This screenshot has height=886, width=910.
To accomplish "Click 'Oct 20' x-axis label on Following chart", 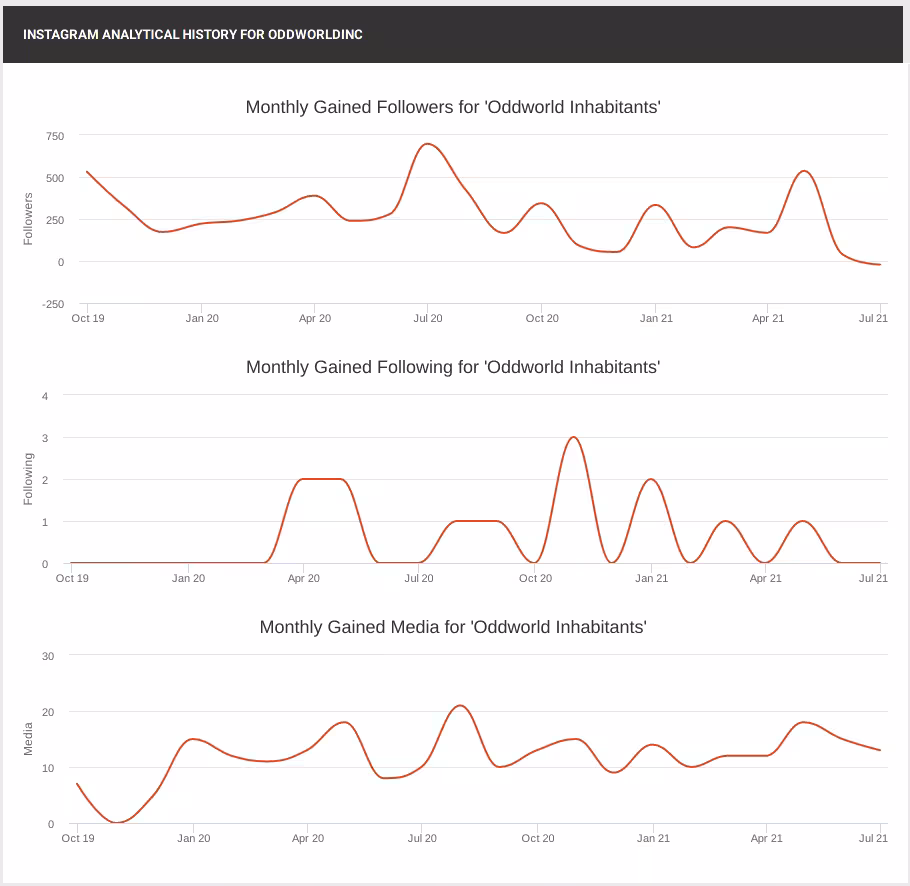I will (535, 578).
